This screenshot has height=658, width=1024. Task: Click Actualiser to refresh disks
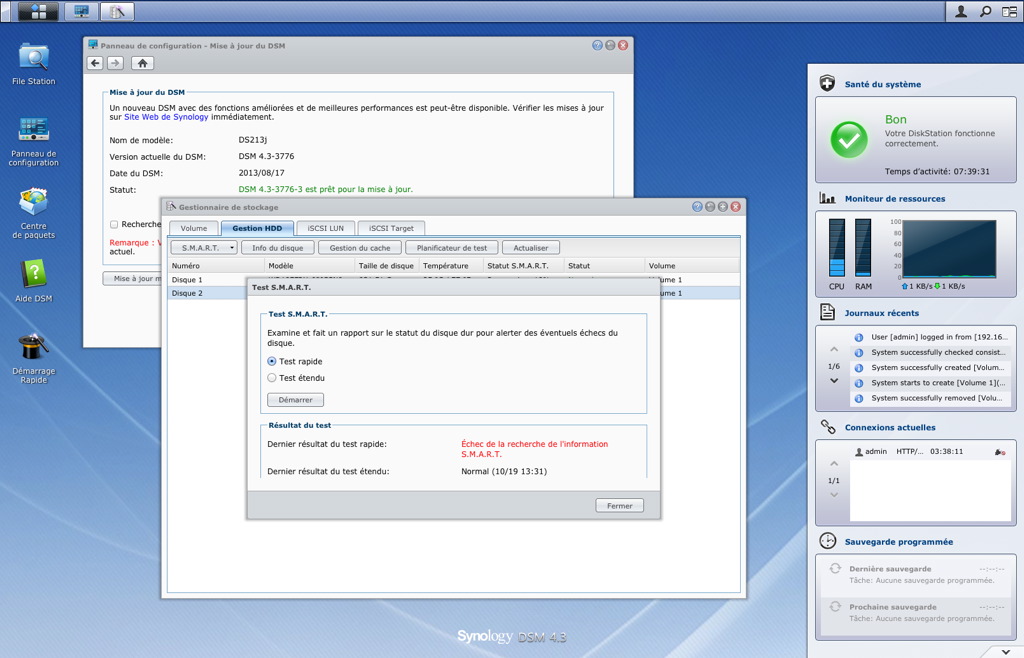pyautogui.click(x=531, y=248)
